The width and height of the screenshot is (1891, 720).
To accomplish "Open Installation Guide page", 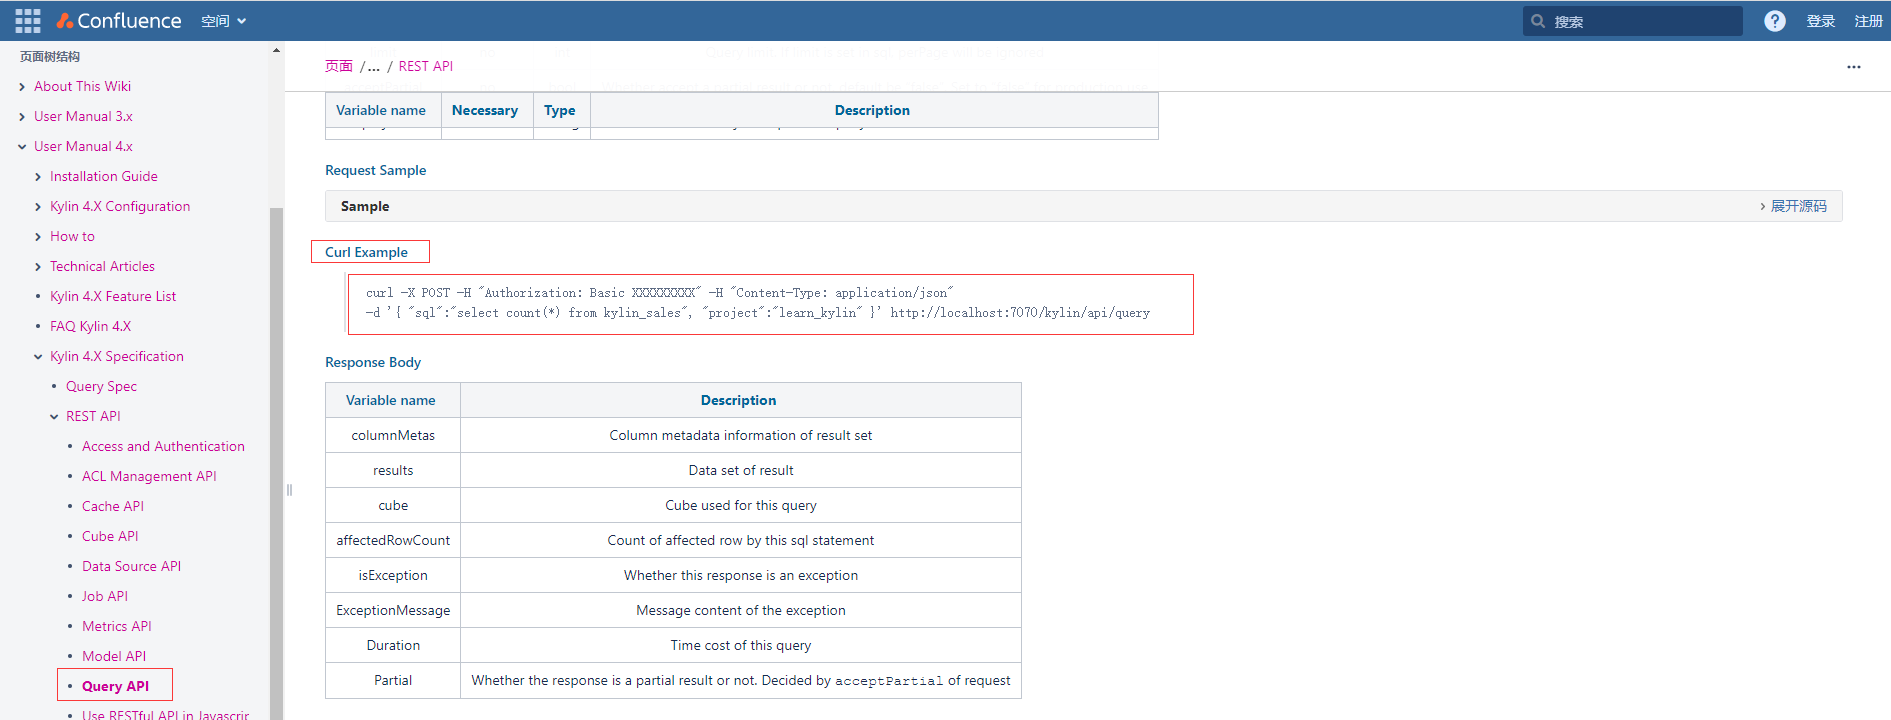I will pos(104,177).
